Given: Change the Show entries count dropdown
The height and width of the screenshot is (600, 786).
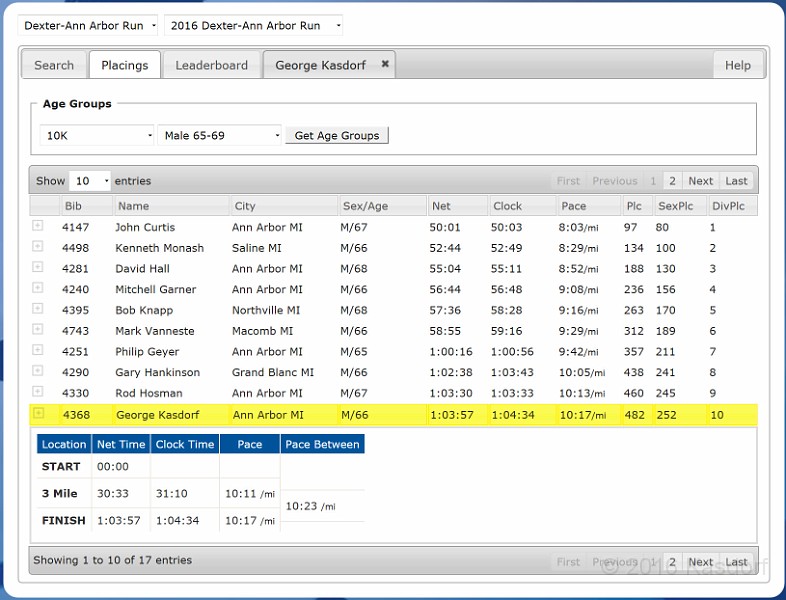Looking at the screenshot, I should (x=90, y=181).
